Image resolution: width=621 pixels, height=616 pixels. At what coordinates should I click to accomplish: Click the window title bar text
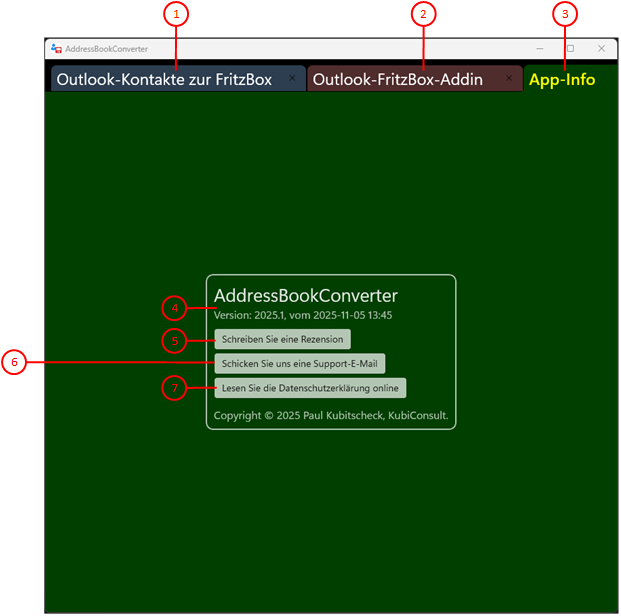click(107, 48)
